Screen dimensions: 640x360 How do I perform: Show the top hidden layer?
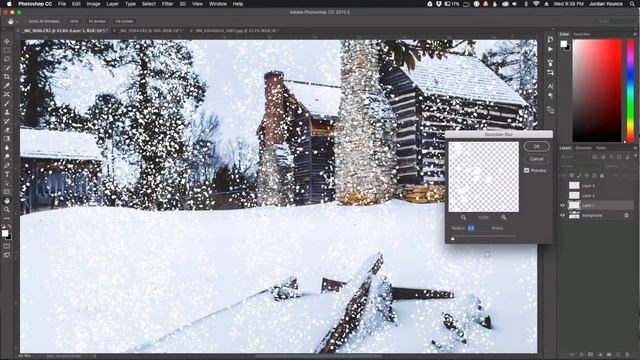tap(562, 186)
